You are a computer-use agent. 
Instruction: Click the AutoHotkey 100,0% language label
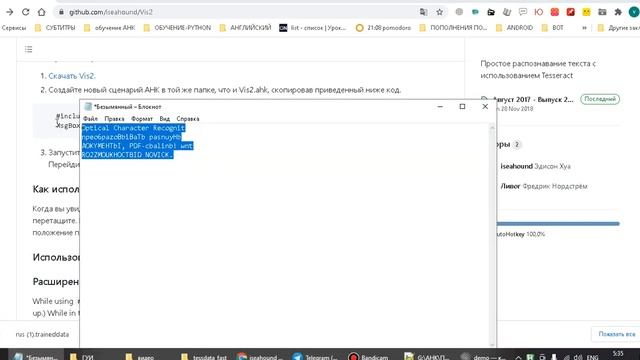[x=520, y=234]
